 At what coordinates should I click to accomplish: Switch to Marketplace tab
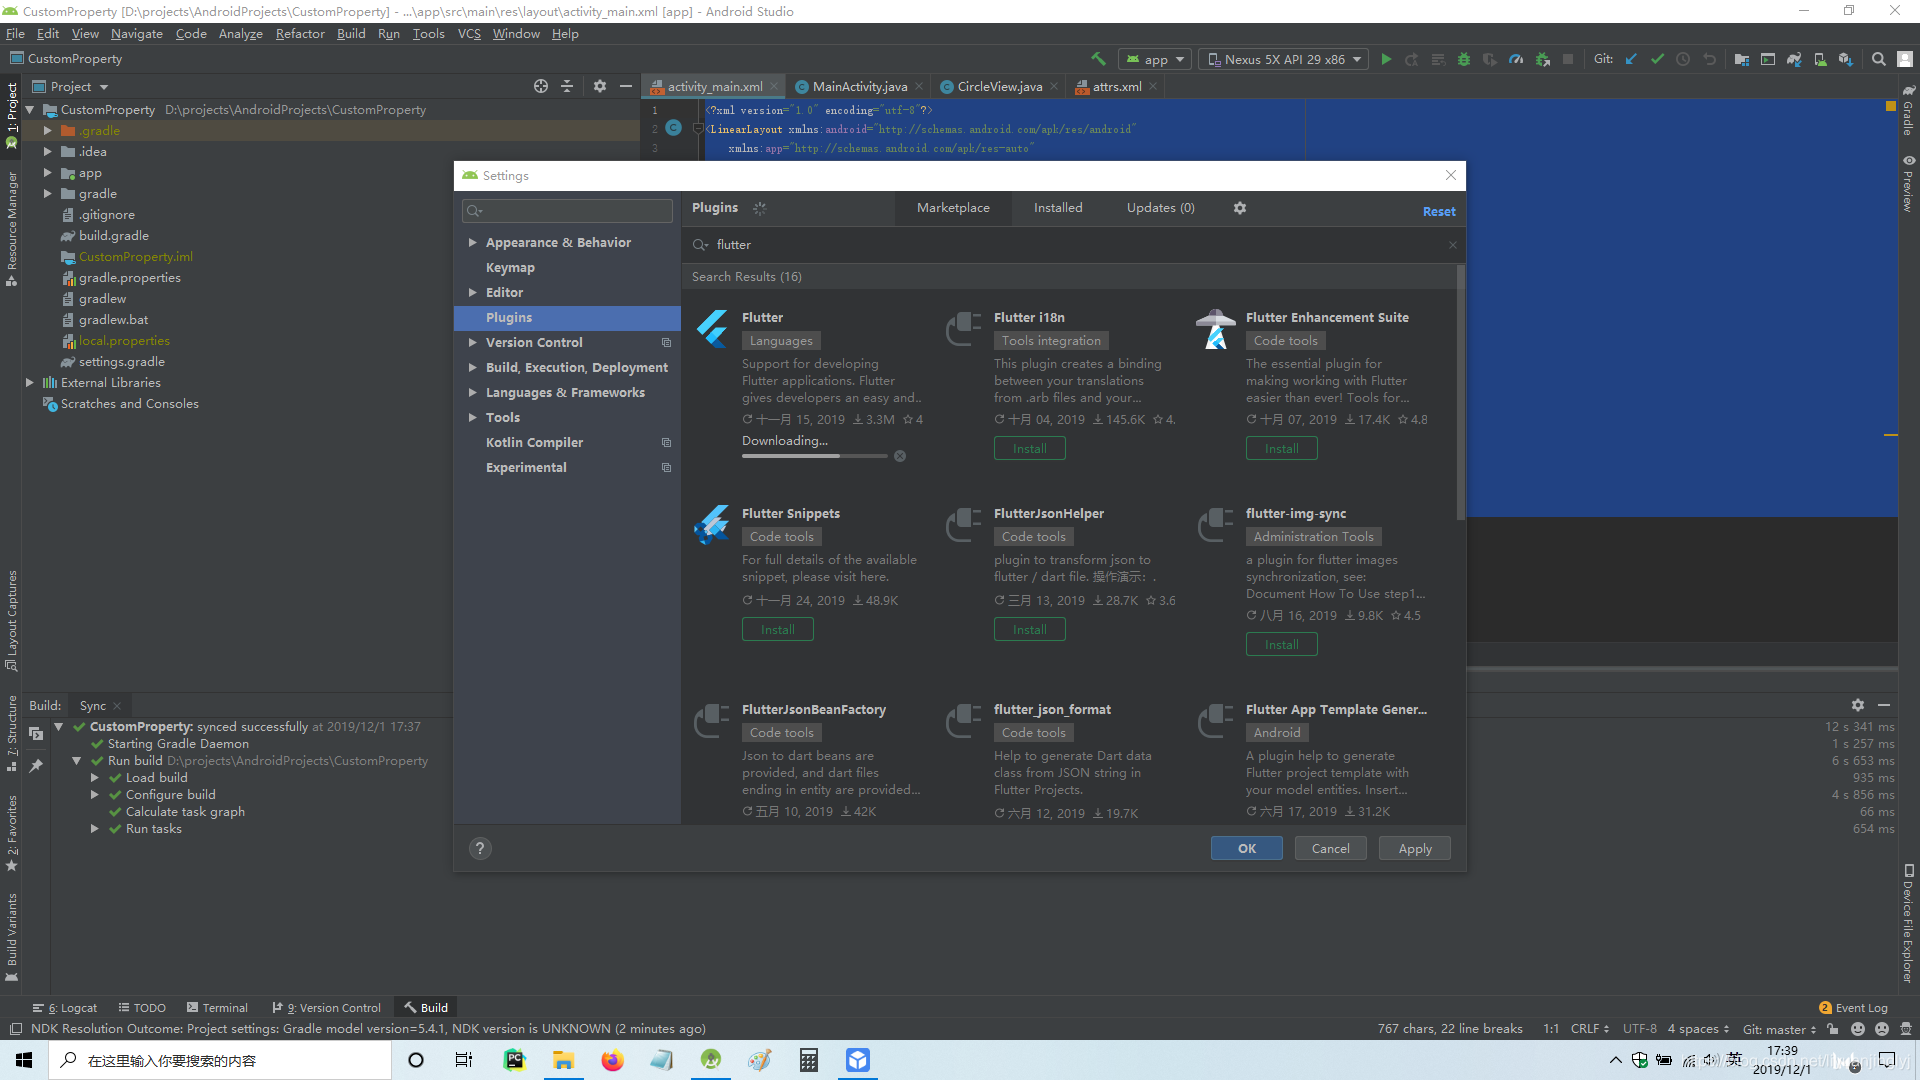tap(953, 207)
